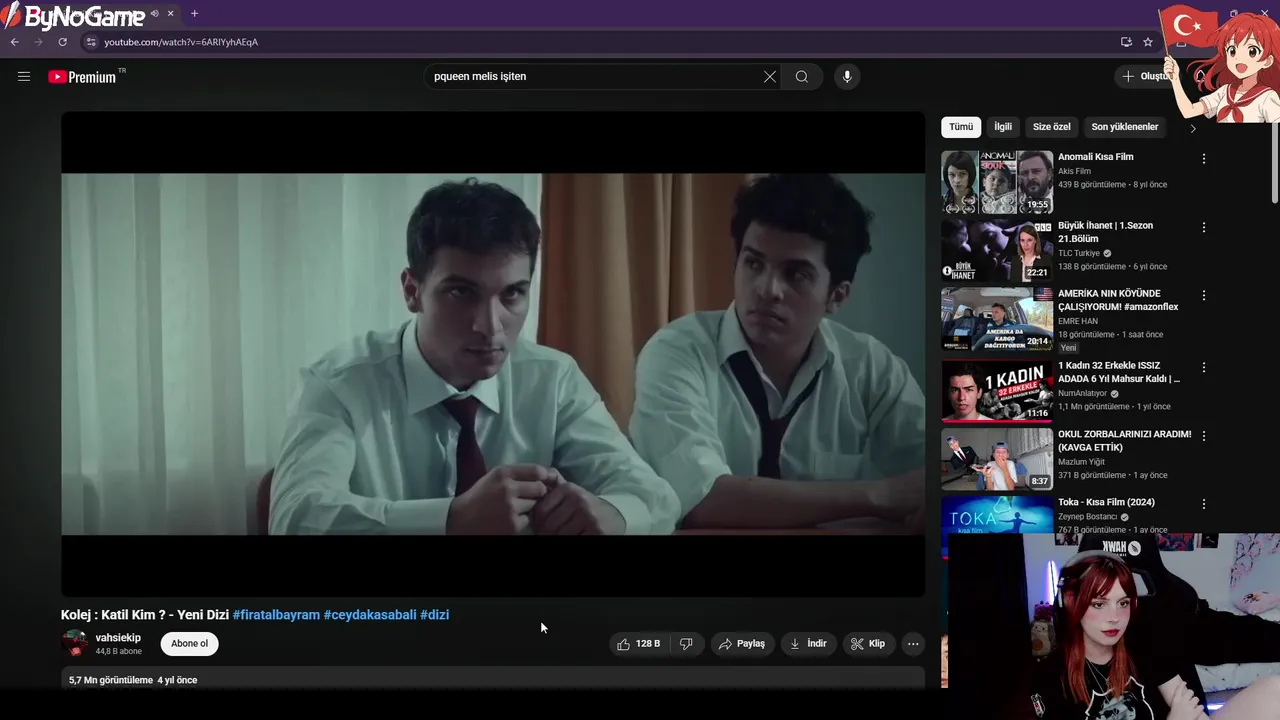Show more filter chips with right chevron

coord(1192,128)
